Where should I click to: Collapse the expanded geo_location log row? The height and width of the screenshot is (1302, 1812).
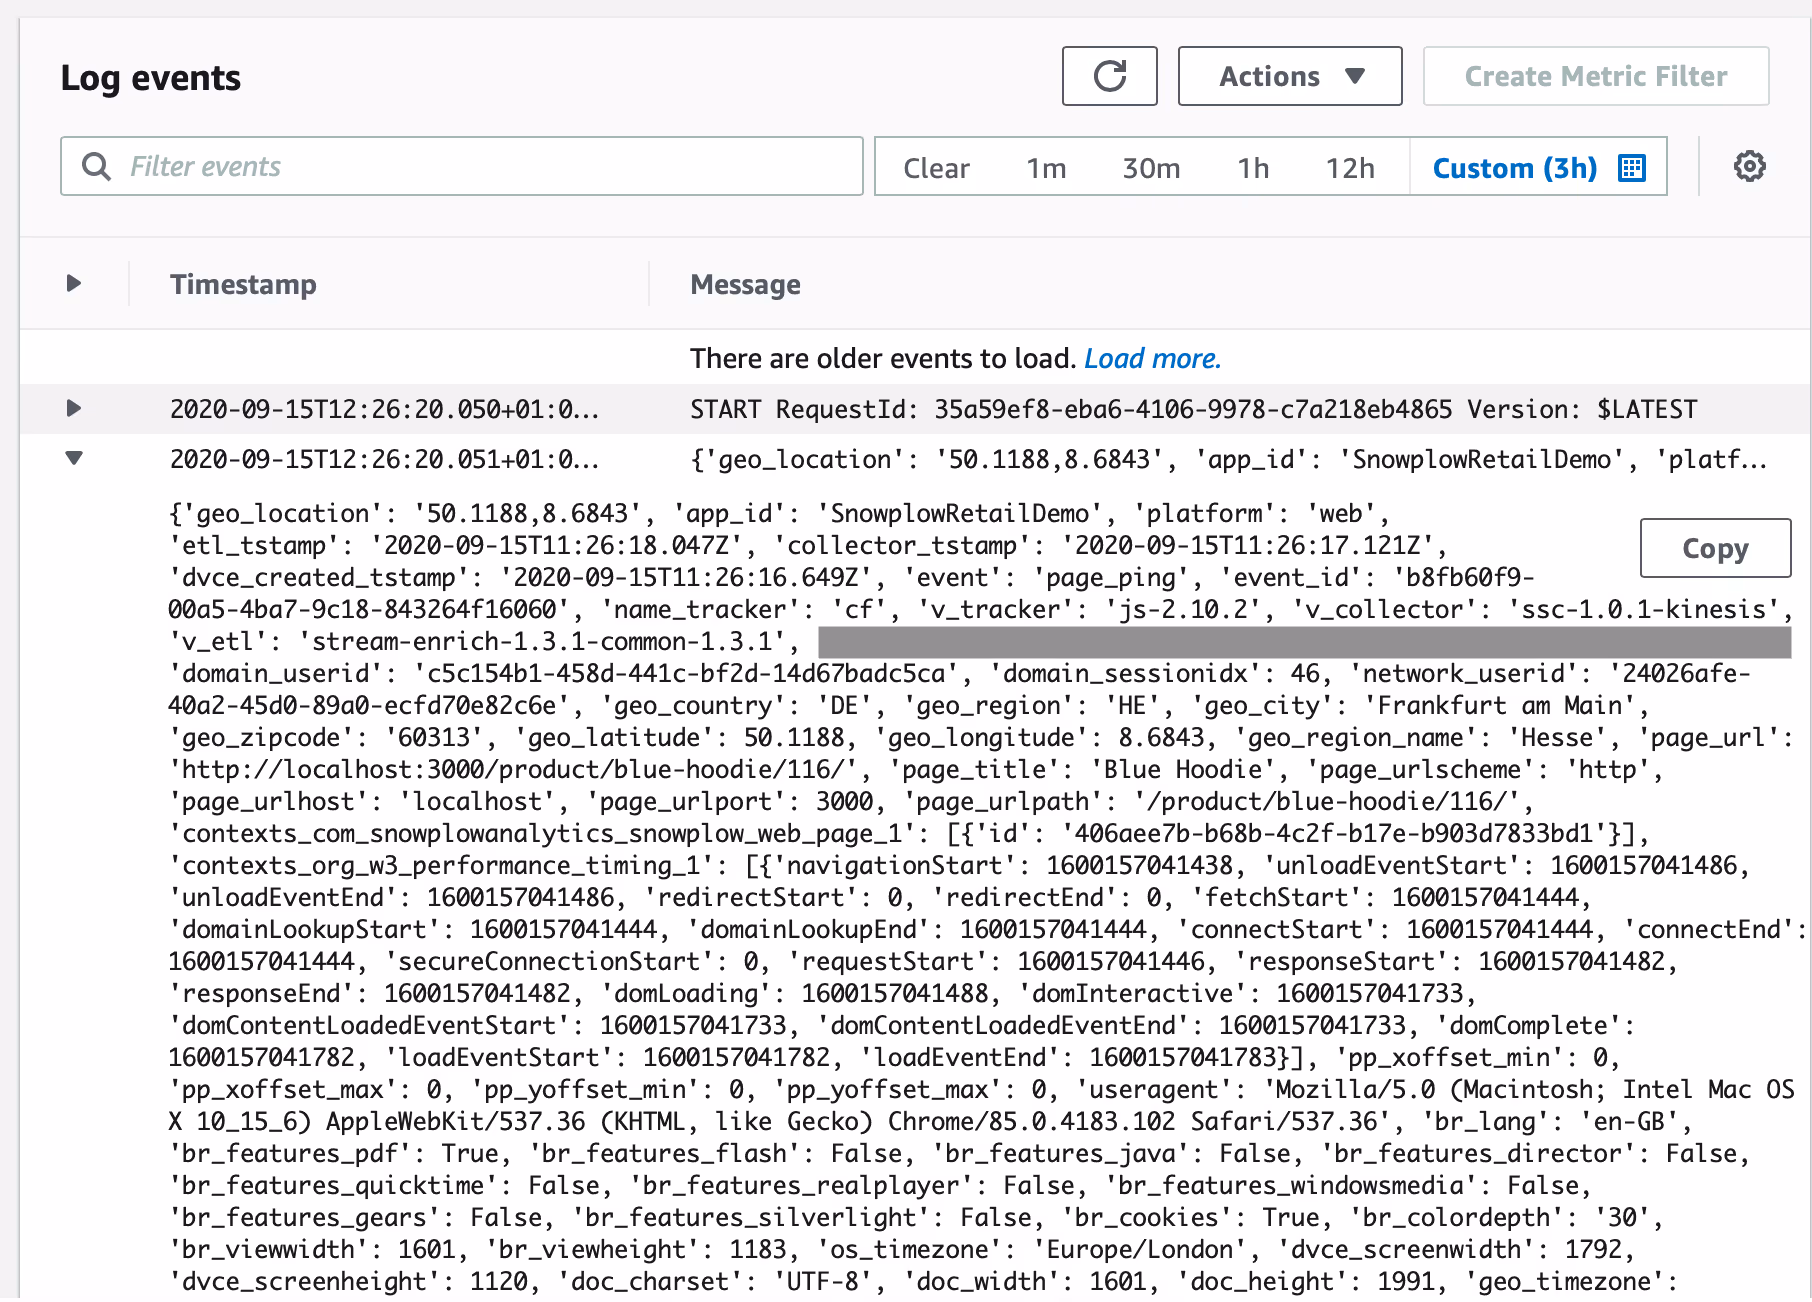(73, 458)
